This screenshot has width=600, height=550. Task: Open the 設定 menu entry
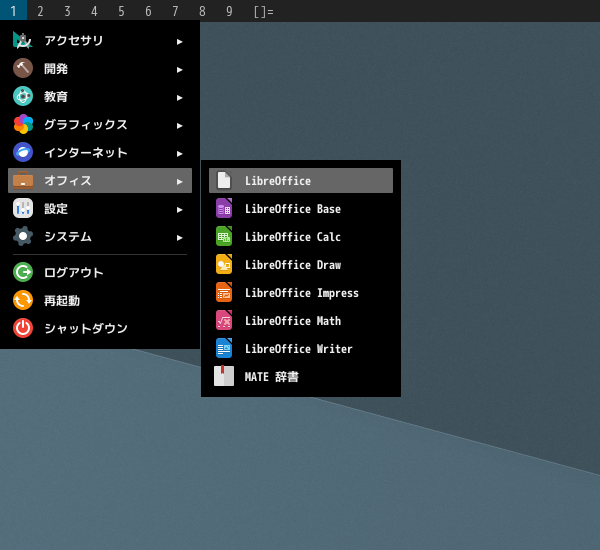coord(56,209)
